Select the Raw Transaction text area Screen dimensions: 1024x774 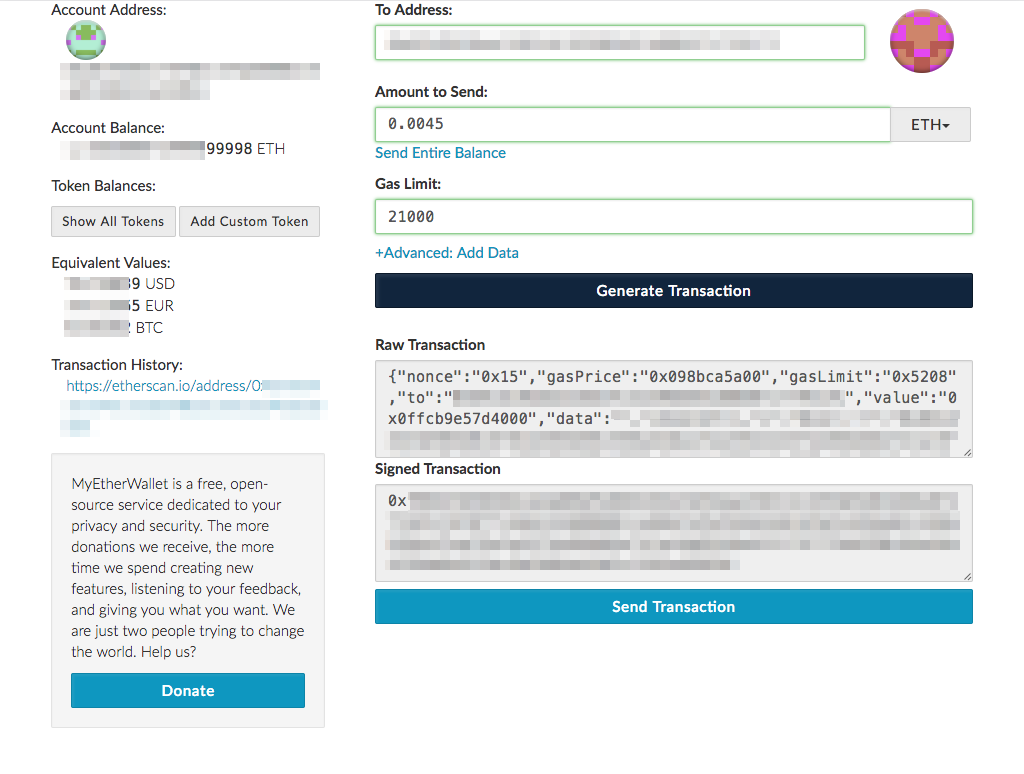tap(673, 408)
